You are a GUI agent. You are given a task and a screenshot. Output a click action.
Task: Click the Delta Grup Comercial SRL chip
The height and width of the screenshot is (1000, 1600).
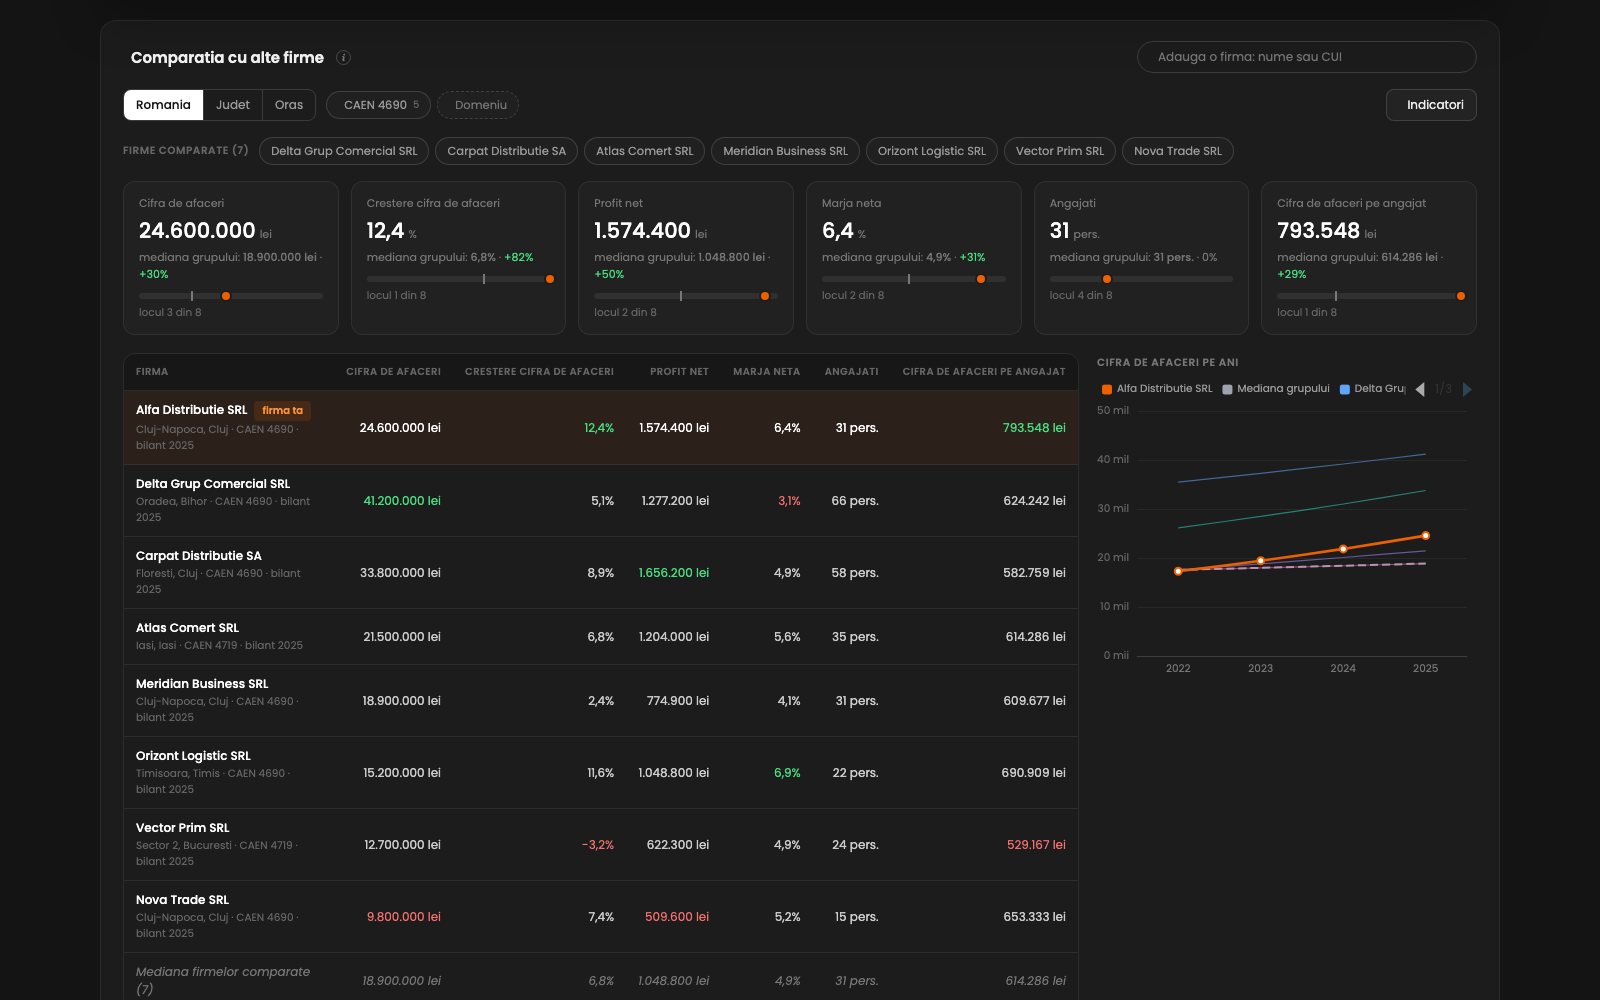coord(344,151)
